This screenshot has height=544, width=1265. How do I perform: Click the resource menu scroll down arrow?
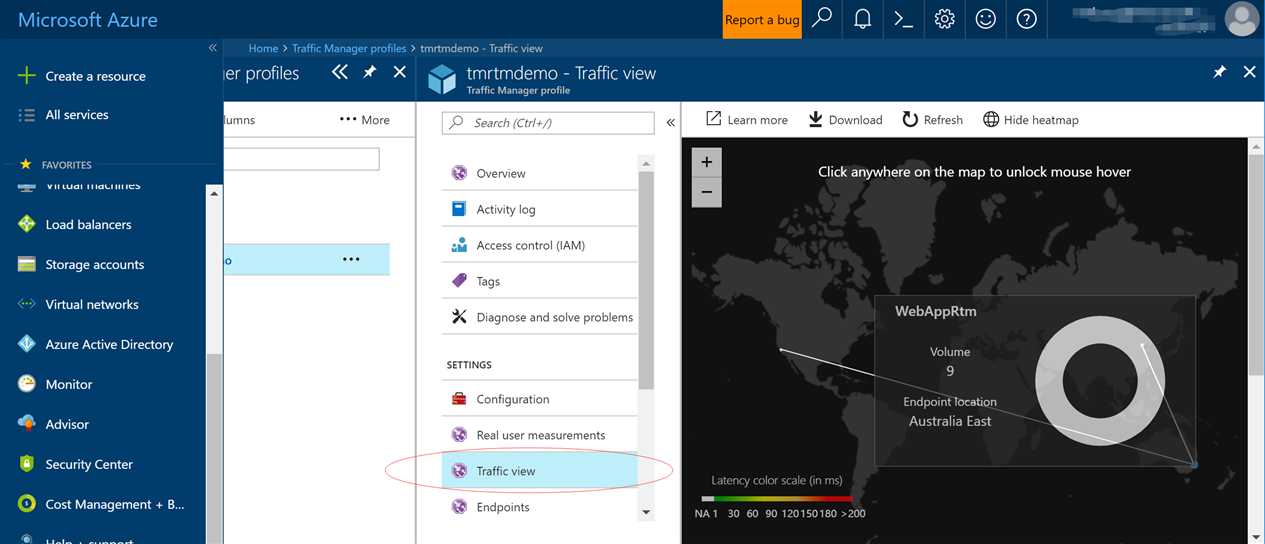[646, 512]
